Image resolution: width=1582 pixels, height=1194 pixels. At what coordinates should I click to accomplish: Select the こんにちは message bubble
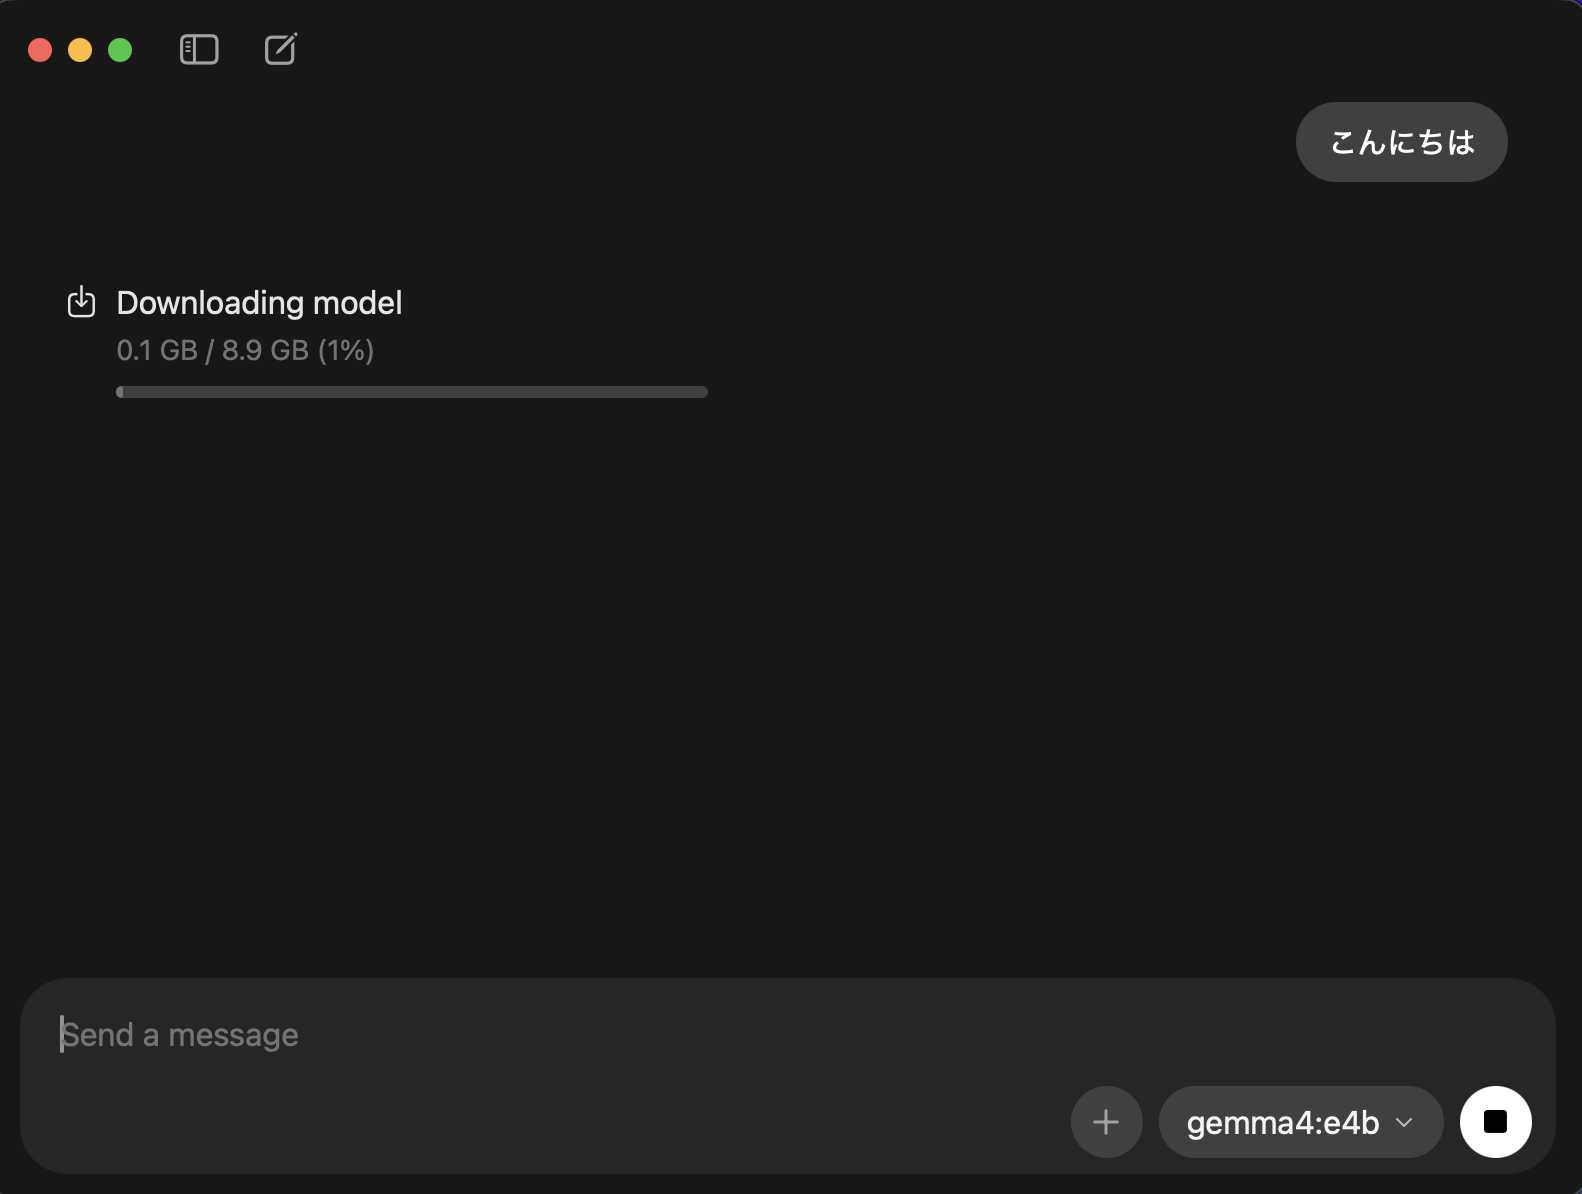1401,142
